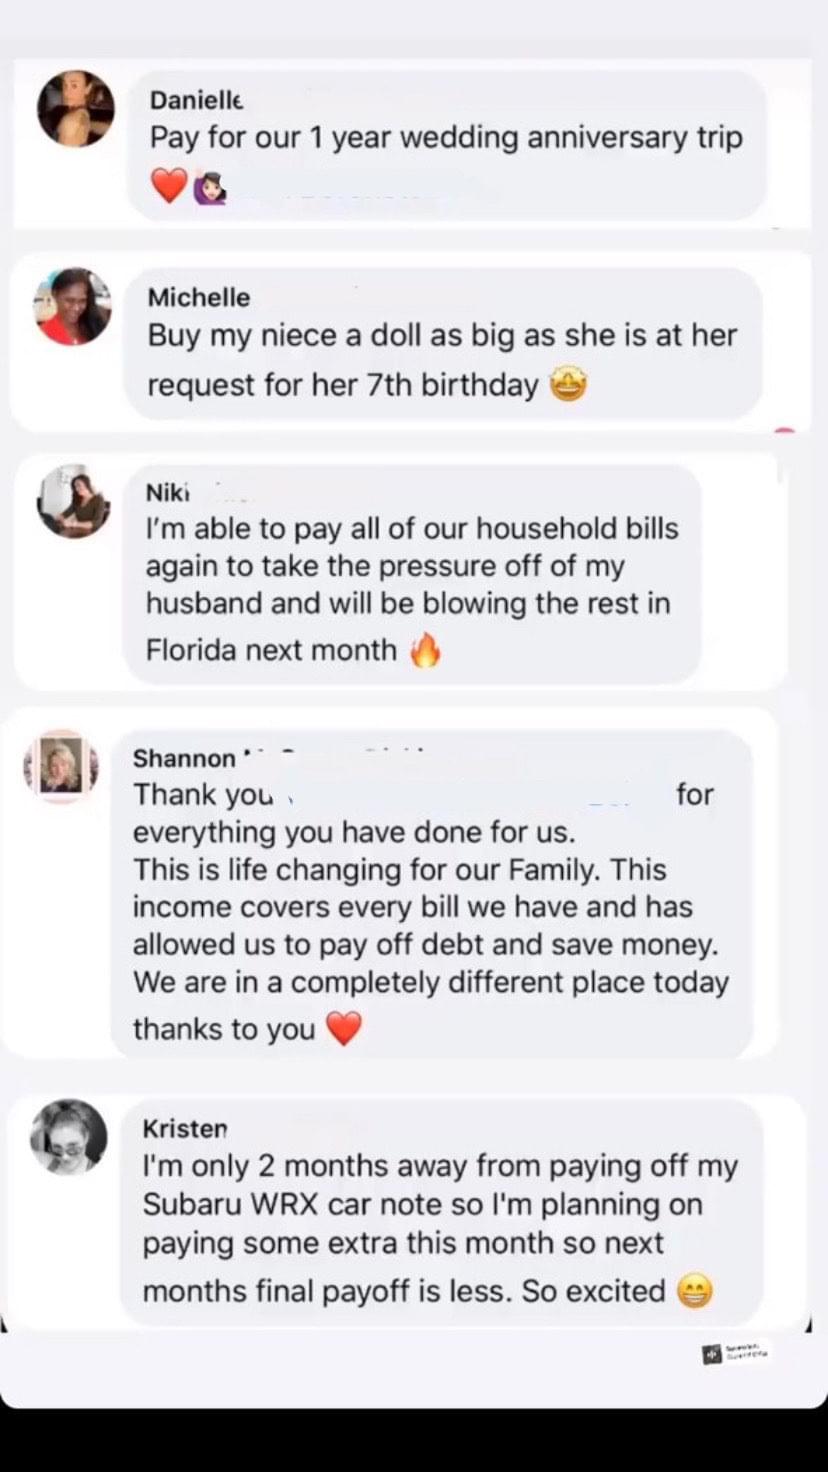Click the star-eyes emoji in Michelle's comment

(569, 385)
